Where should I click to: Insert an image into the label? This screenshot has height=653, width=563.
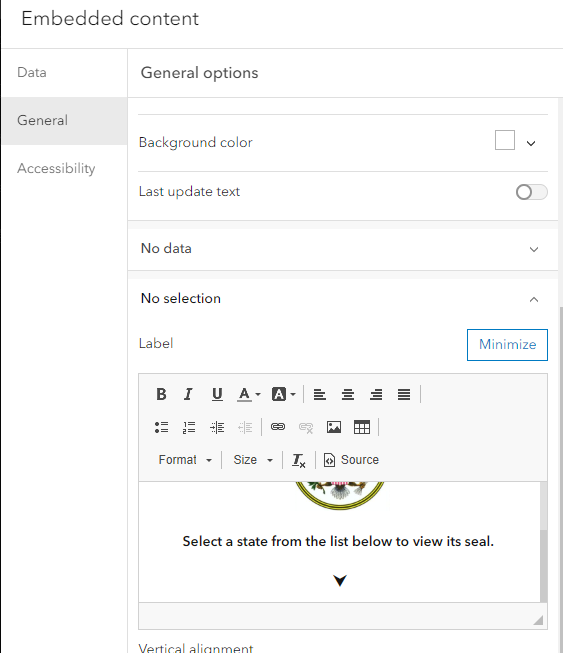point(334,427)
